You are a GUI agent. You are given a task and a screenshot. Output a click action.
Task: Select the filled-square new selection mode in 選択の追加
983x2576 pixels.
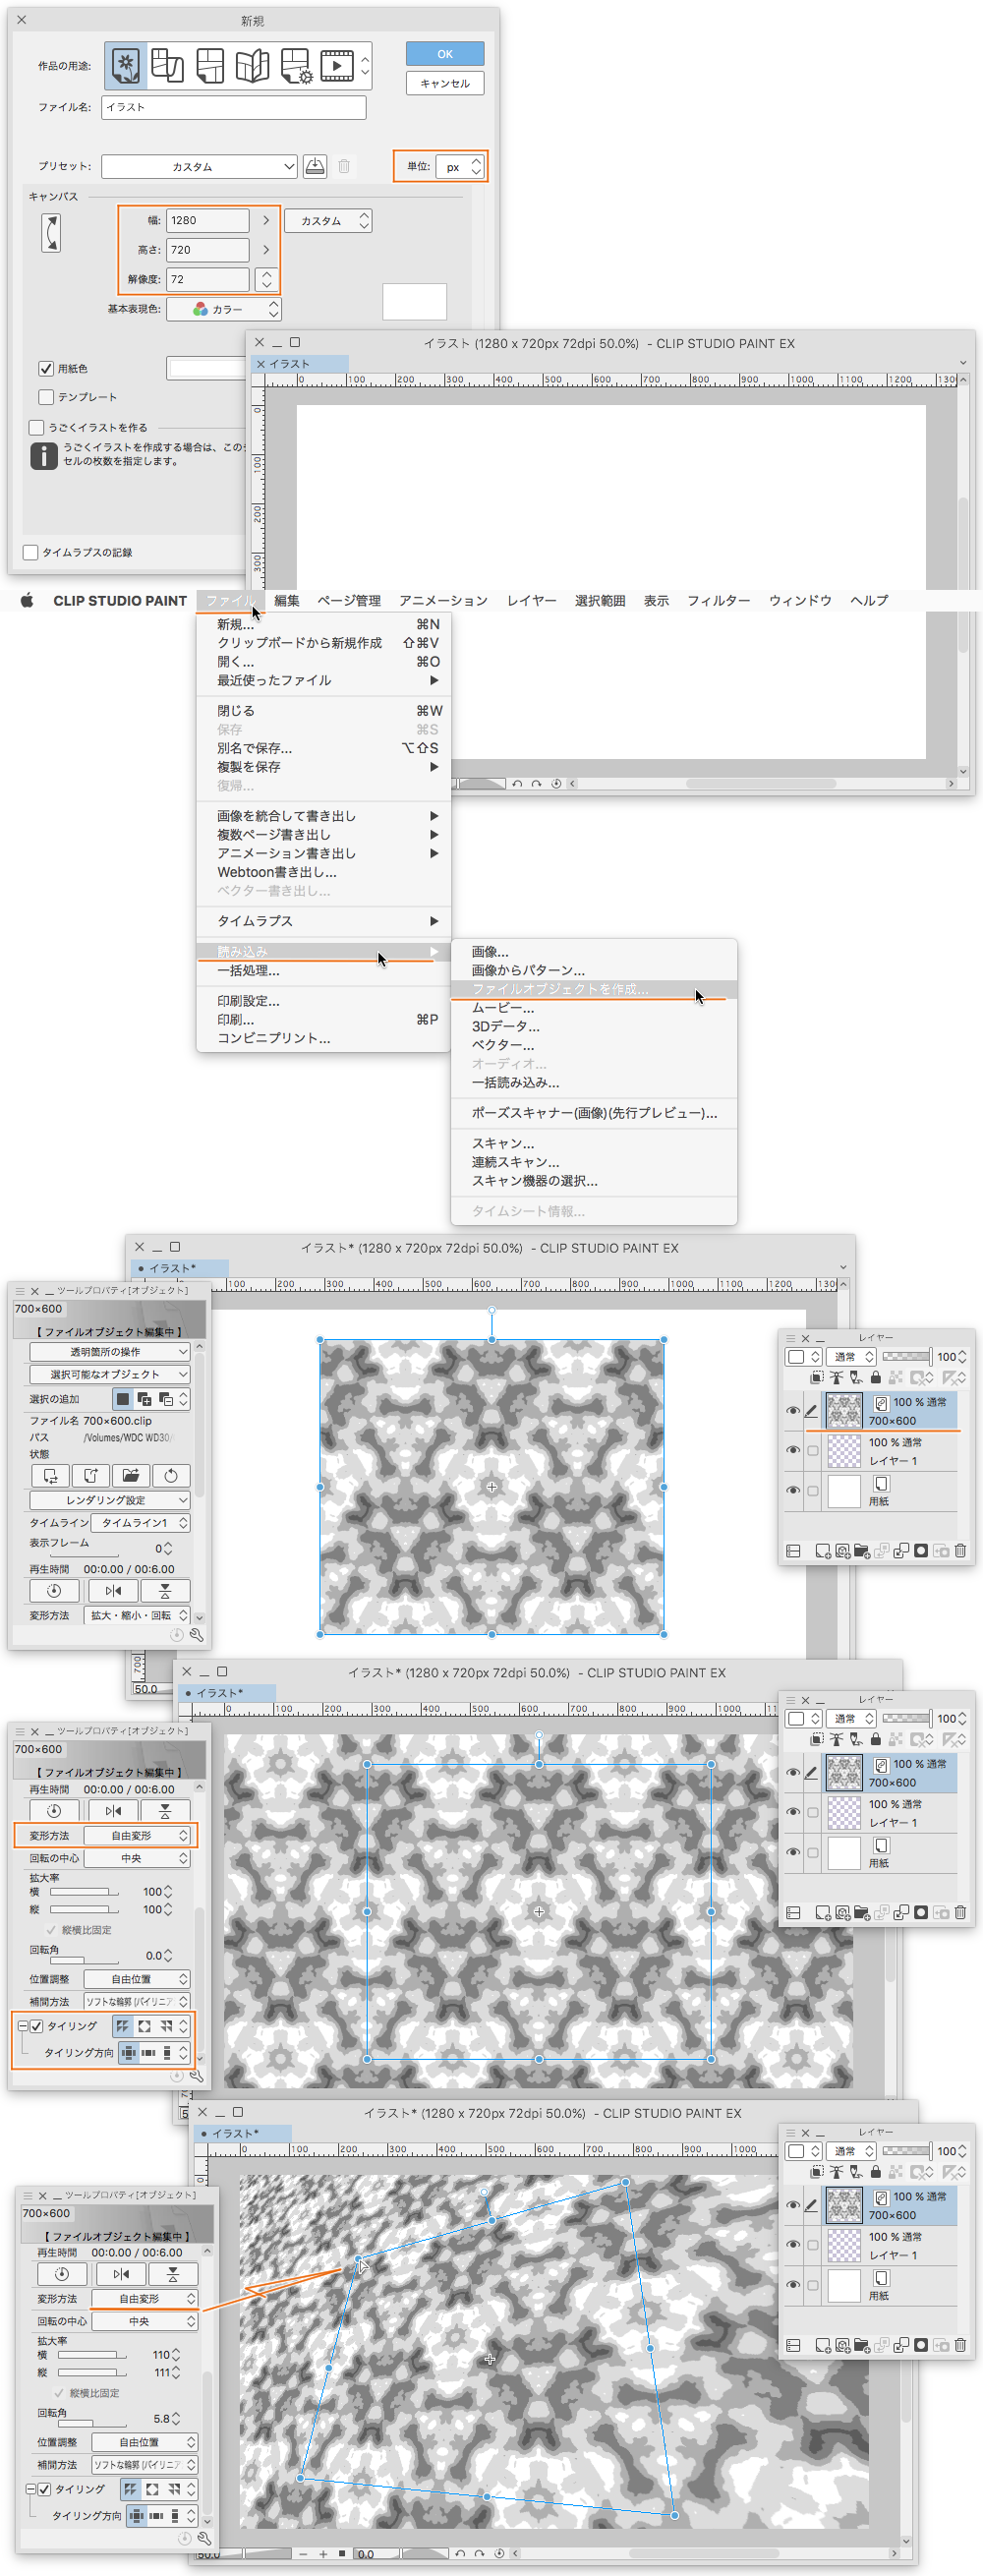(x=123, y=1399)
